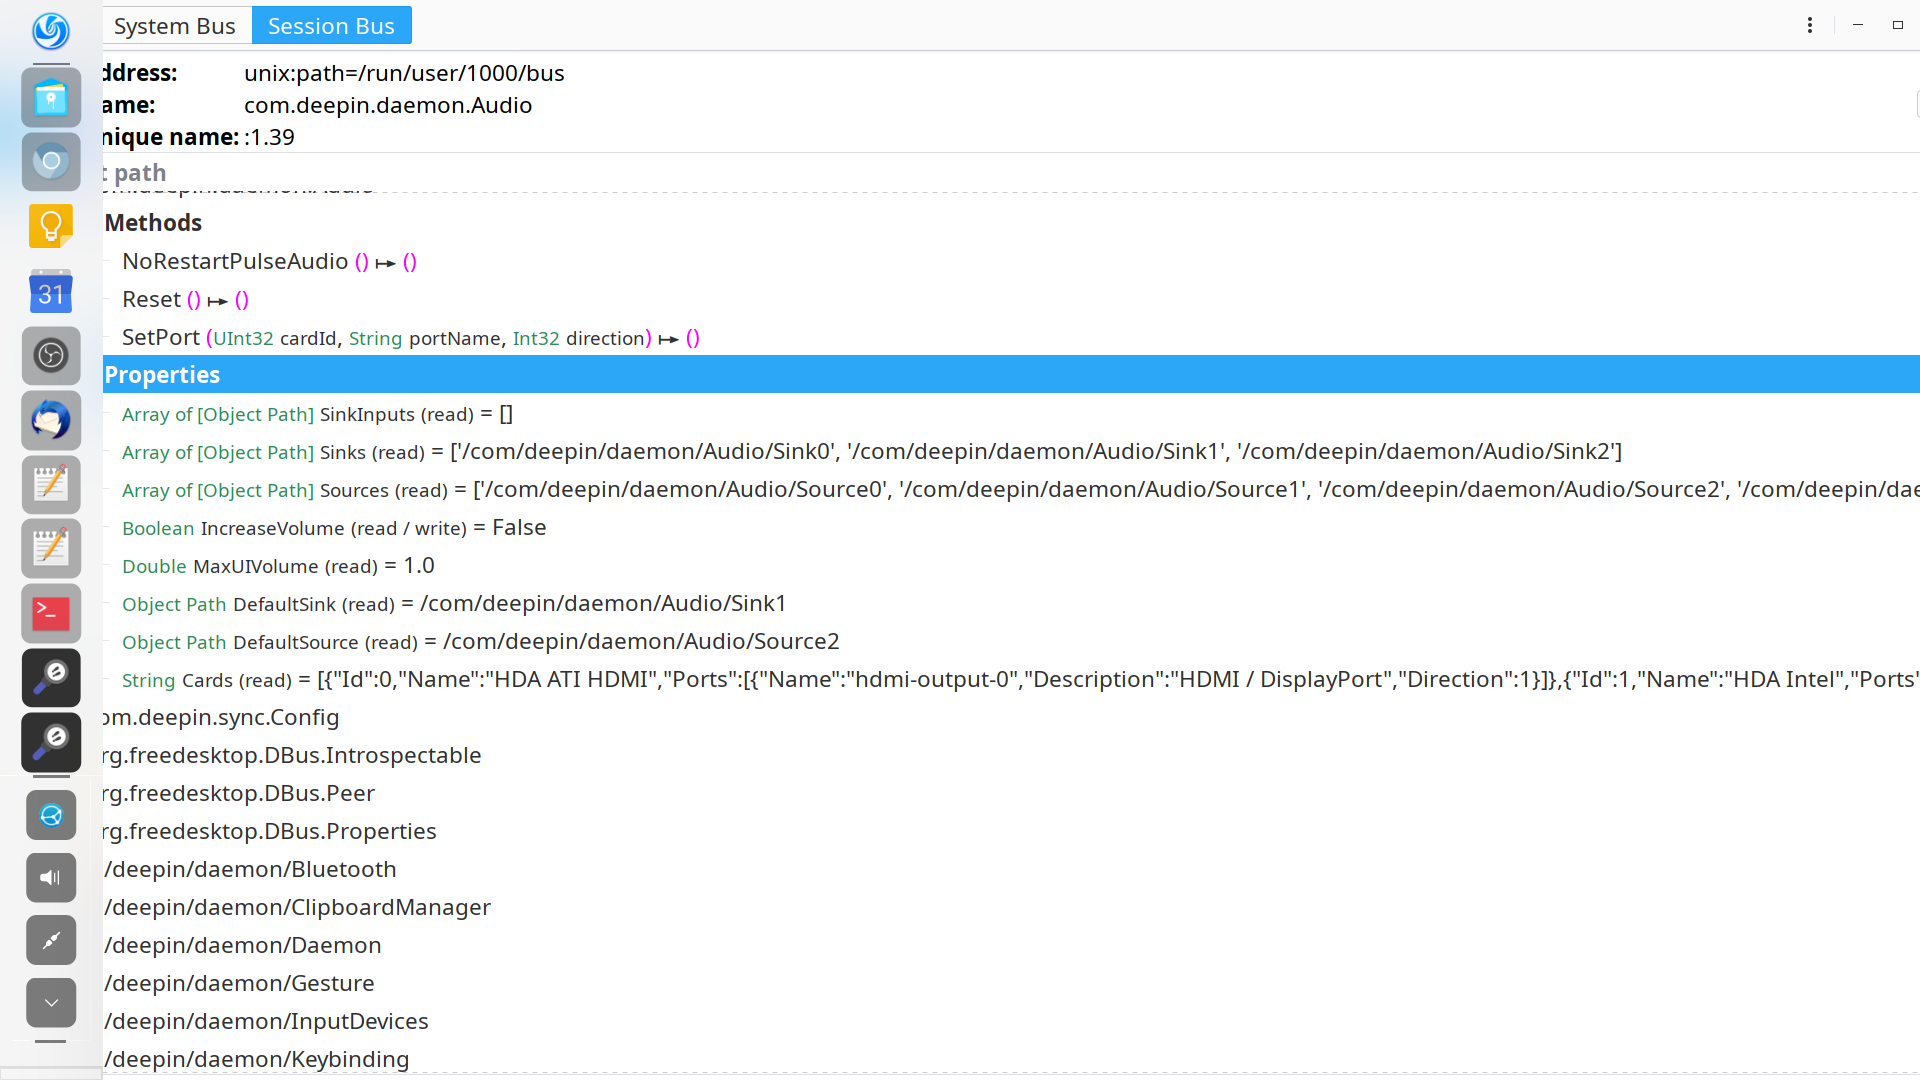Click the blue network sharing tray icon
This screenshot has width=1920, height=1080.
(x=51, y=815)
